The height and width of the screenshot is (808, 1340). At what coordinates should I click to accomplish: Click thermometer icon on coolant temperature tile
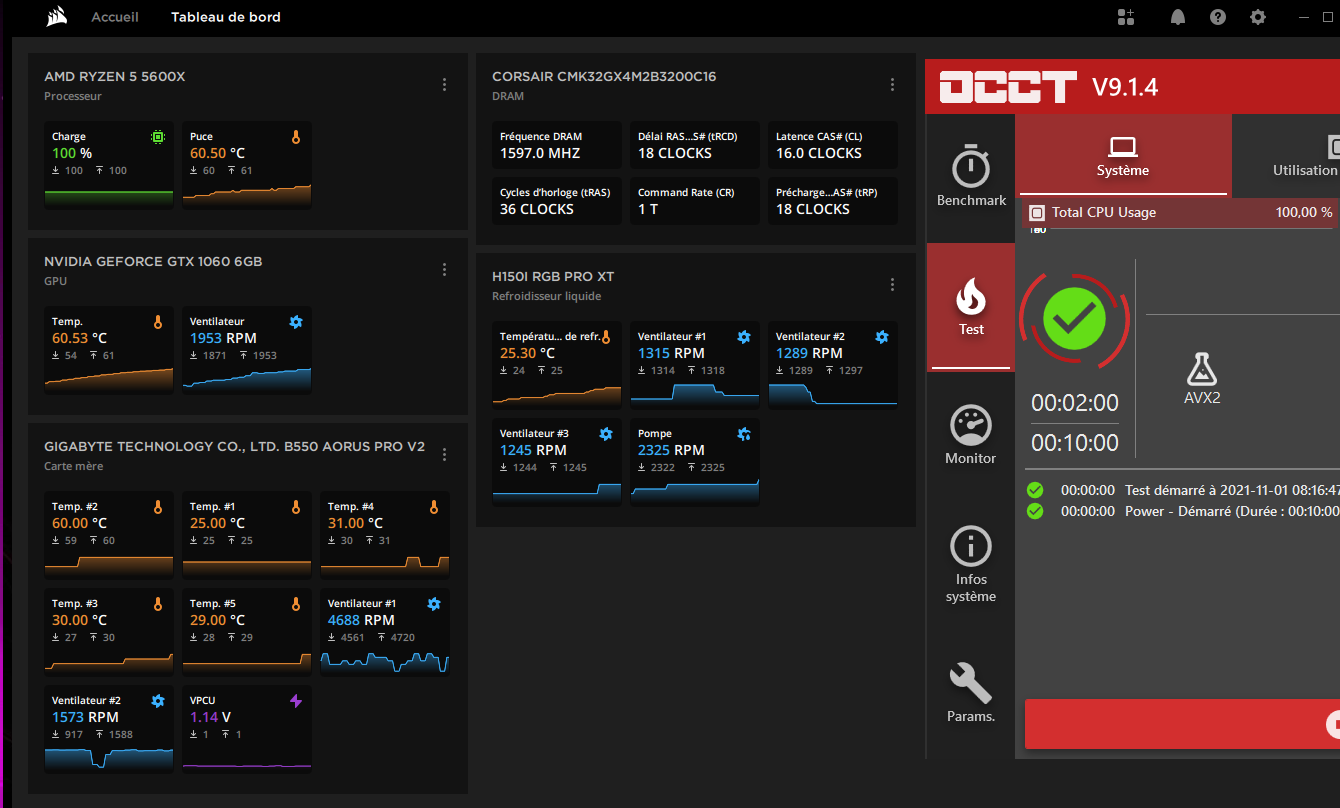[606, 337]
